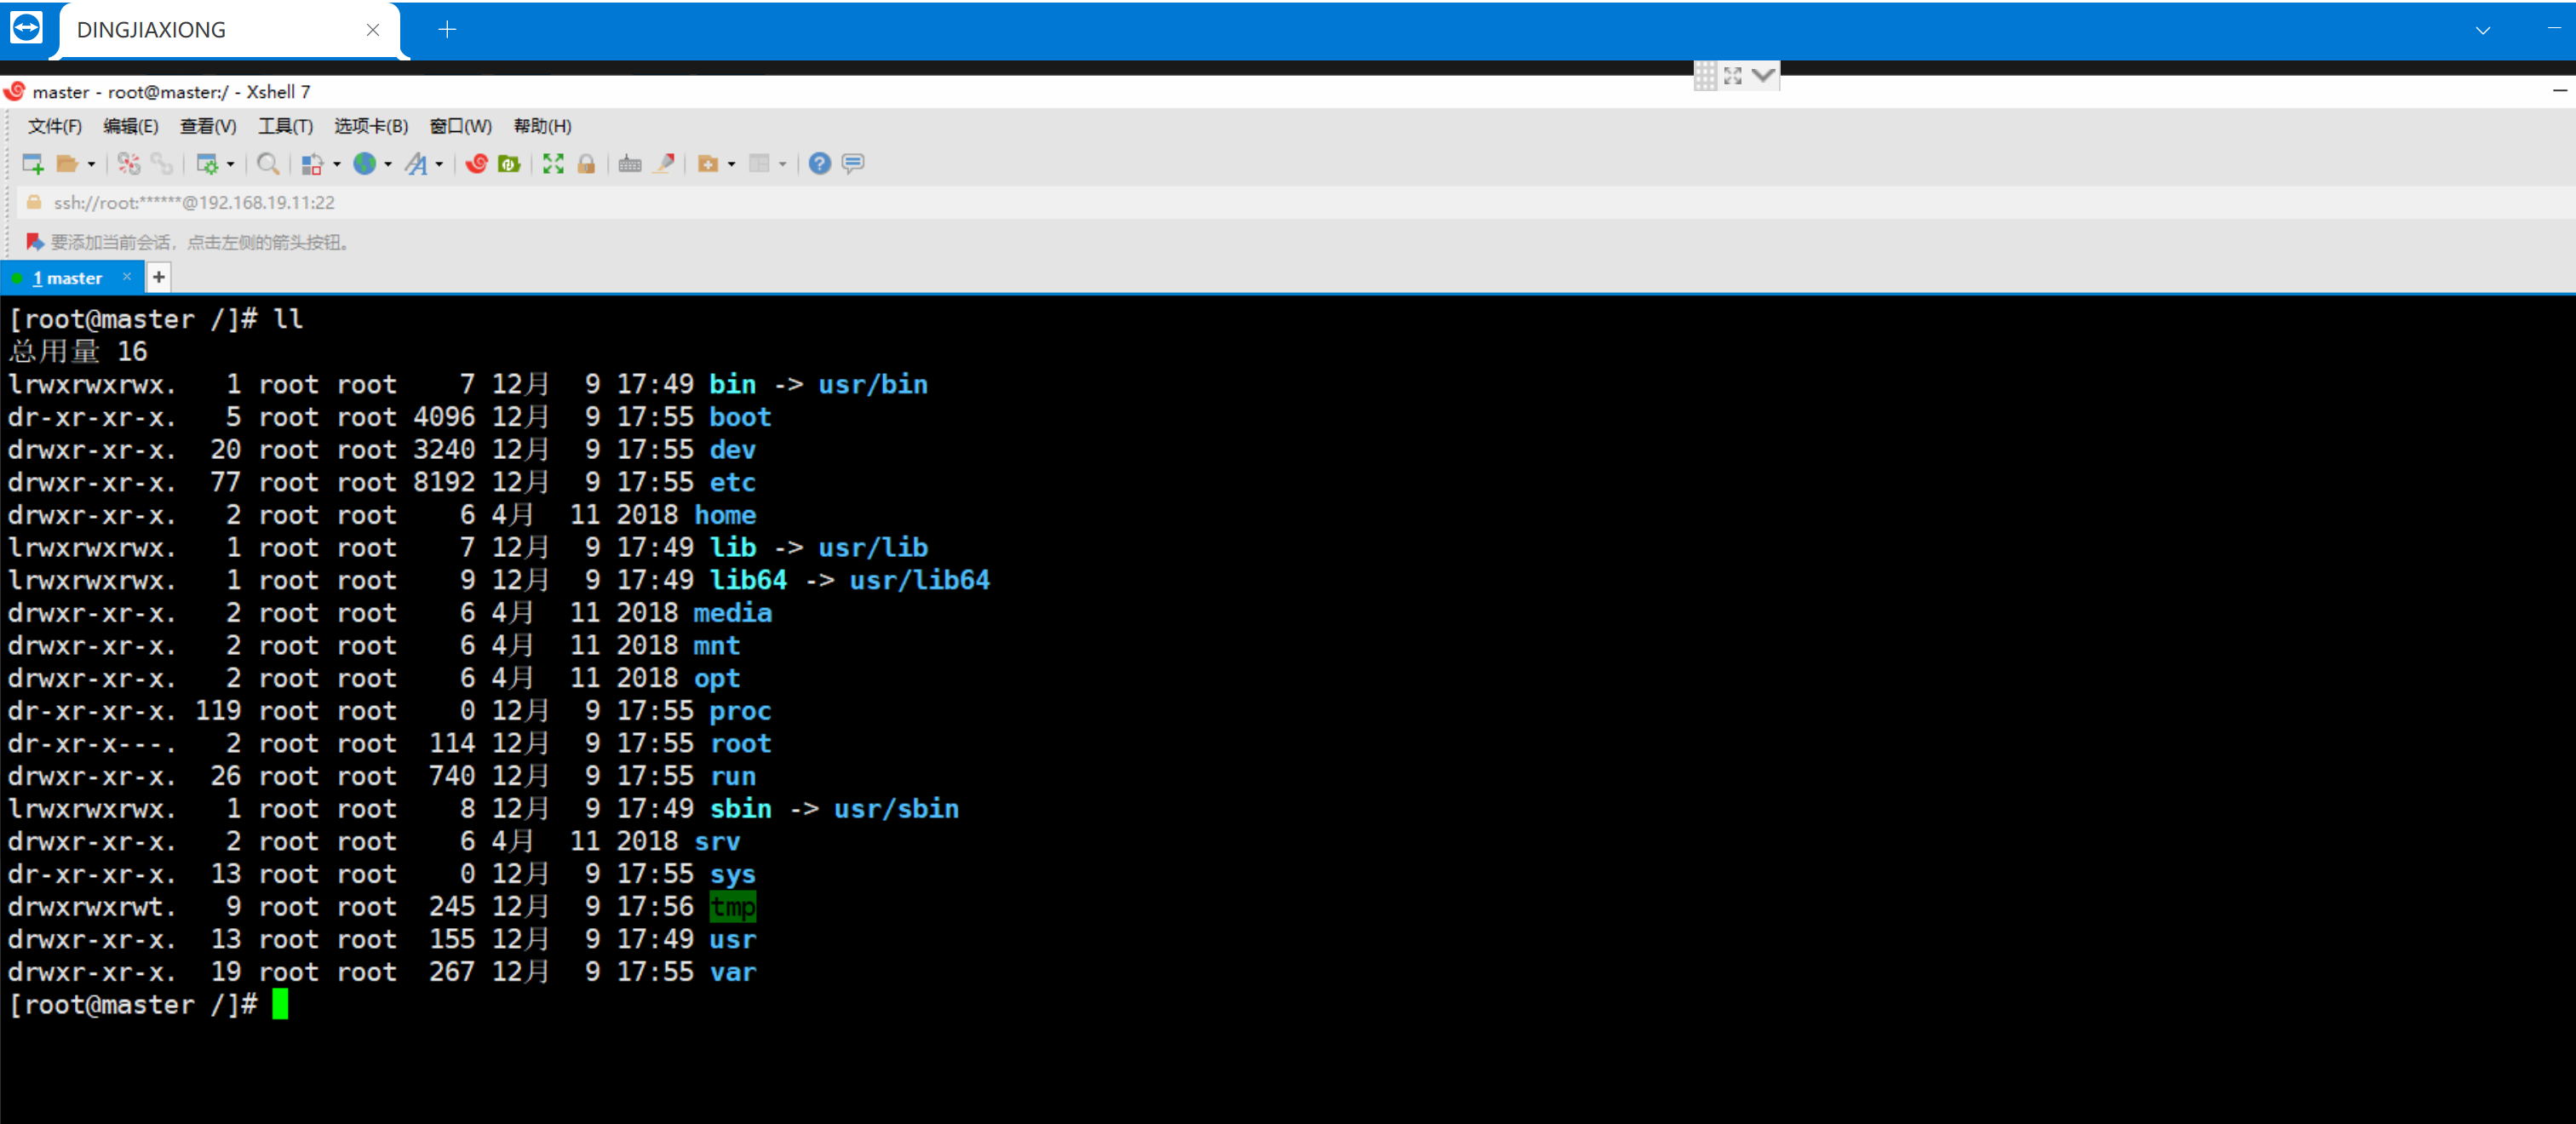Click the '总用量 16' line
The height and width of the screenshot is (1124, 2576).
click(78, 351)
